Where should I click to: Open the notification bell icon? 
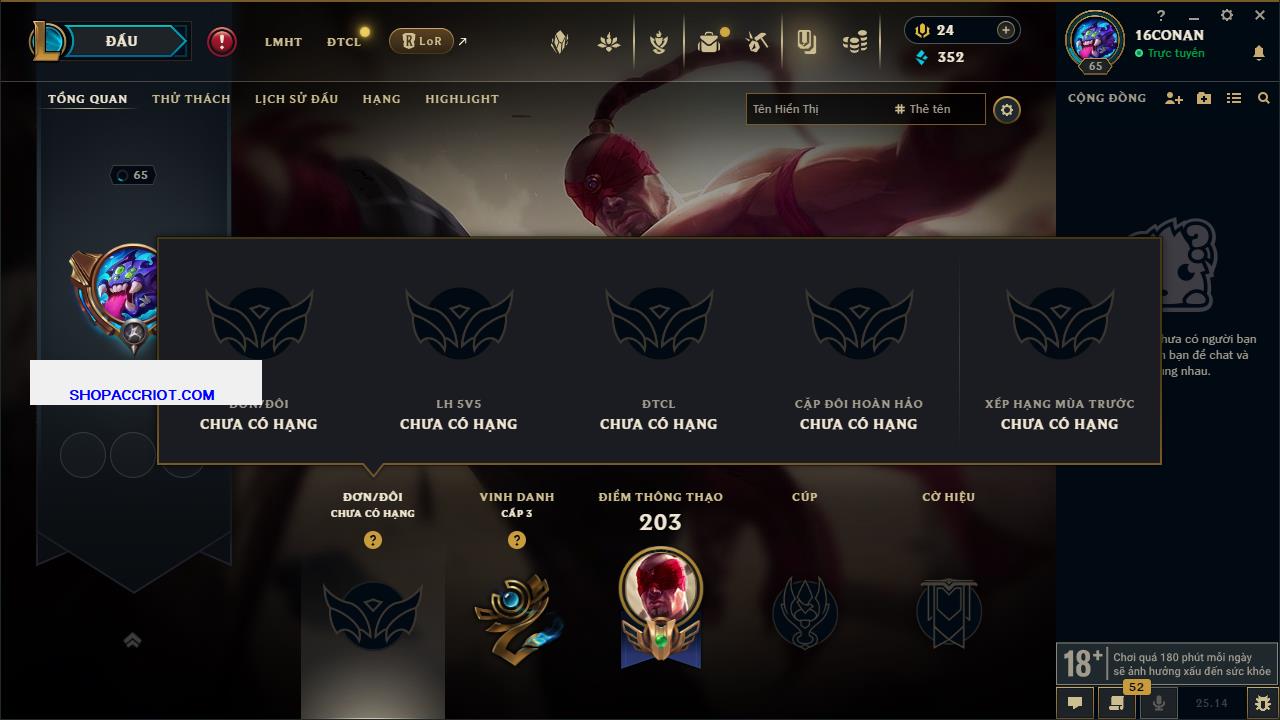pos(1258,53)
